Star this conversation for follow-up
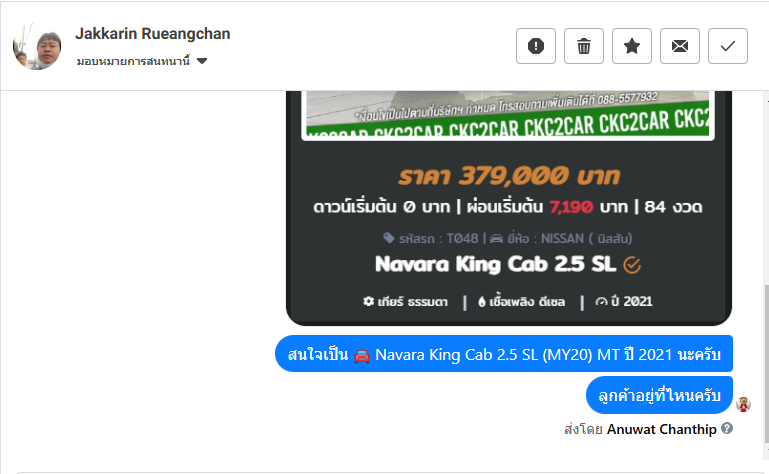The width and height of the screenshot is (769, 474). pyautogui.click(x=632, y=46)
